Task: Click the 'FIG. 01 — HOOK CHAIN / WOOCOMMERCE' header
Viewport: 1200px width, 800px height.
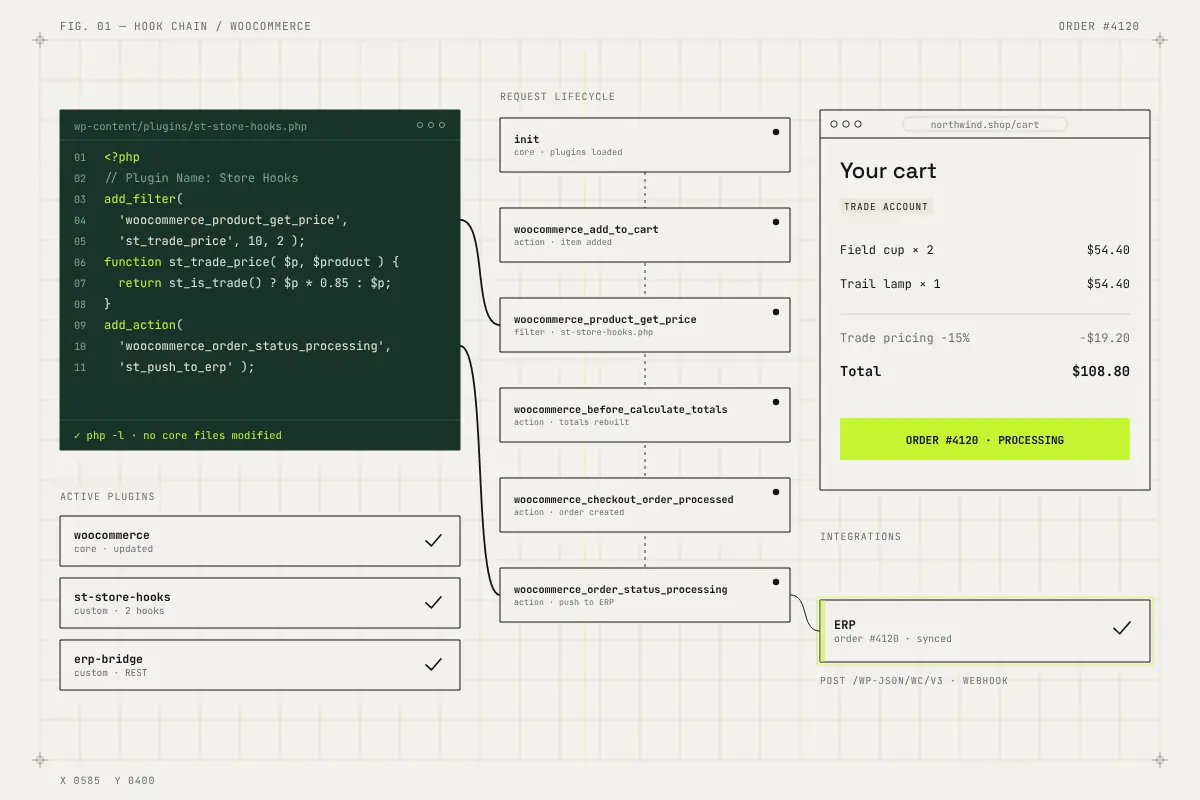Action: (x=185, y=26)
